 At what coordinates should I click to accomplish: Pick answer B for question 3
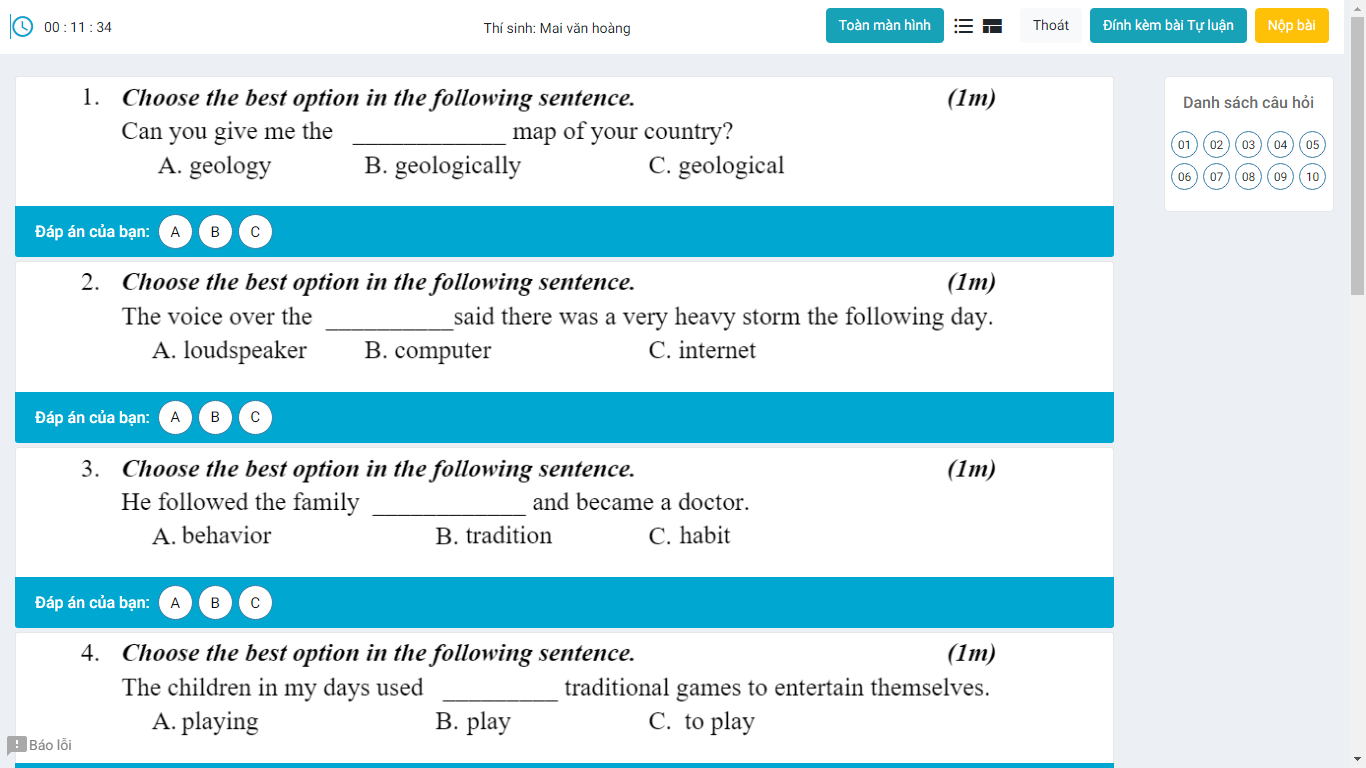tap(215, 602)
